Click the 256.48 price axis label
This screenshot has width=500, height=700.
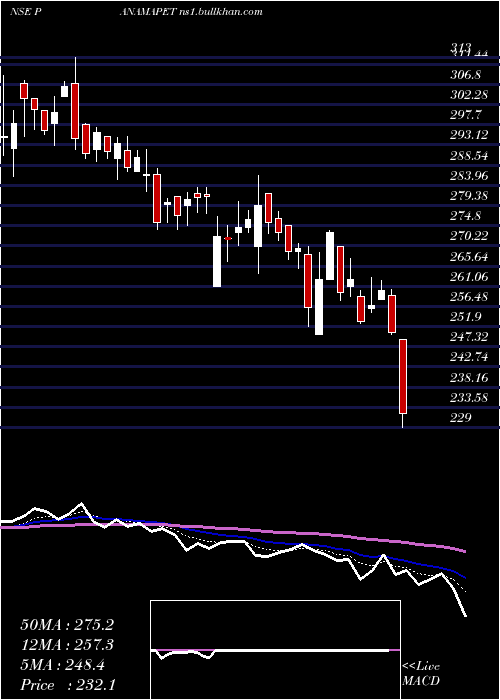click(x=469, y=297)
